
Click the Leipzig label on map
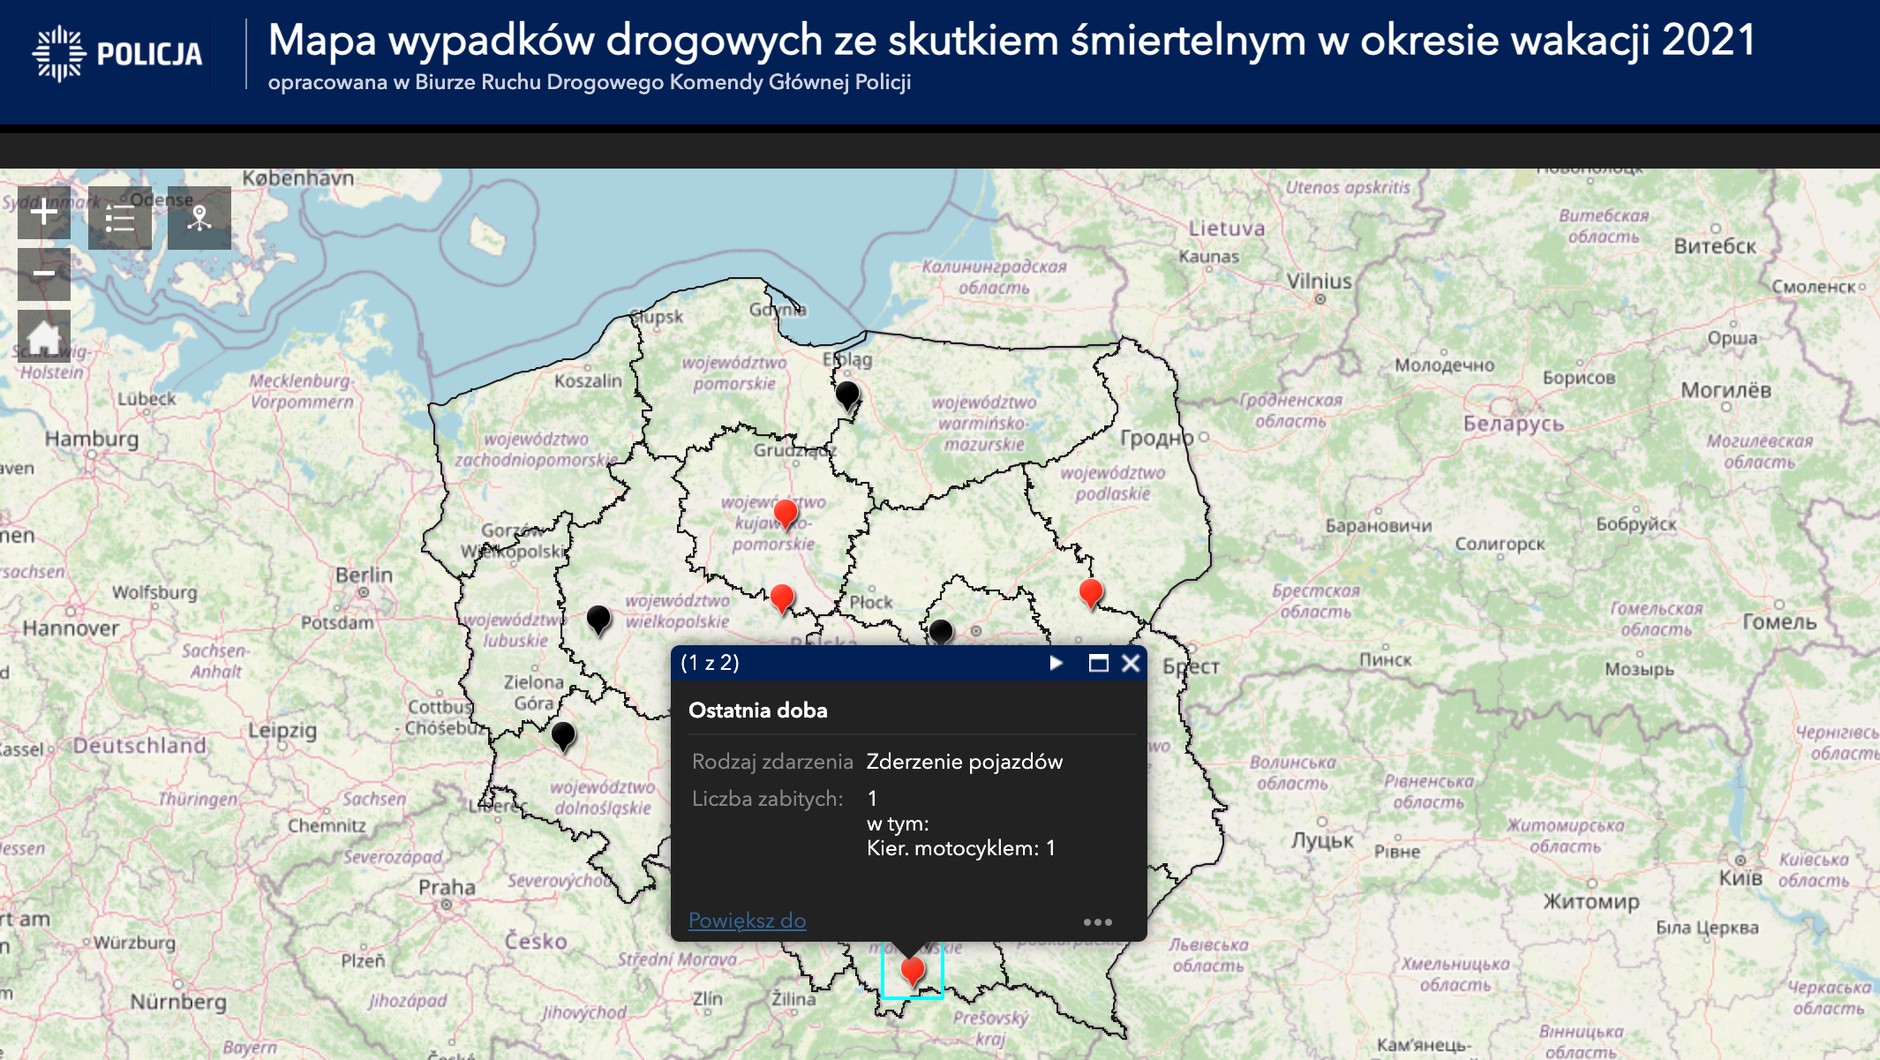pos(282,730)
